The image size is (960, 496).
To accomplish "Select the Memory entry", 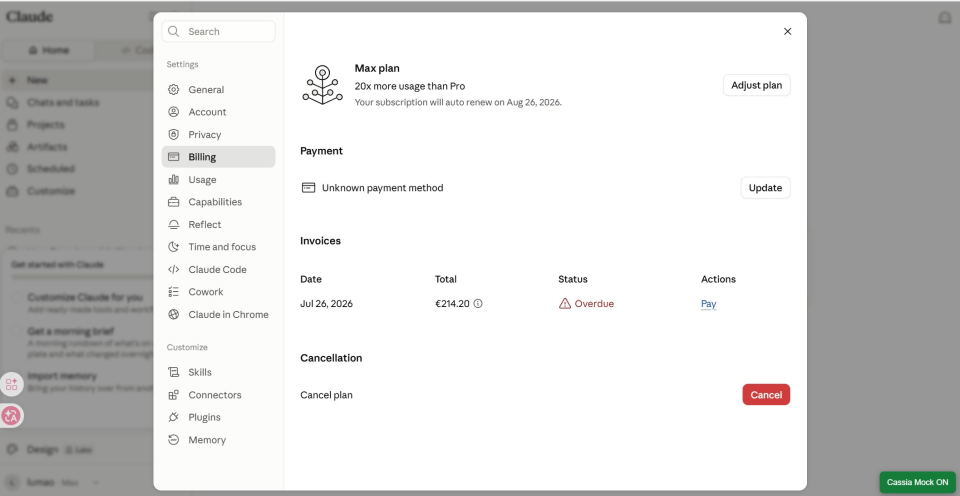I will pos(219,440).
